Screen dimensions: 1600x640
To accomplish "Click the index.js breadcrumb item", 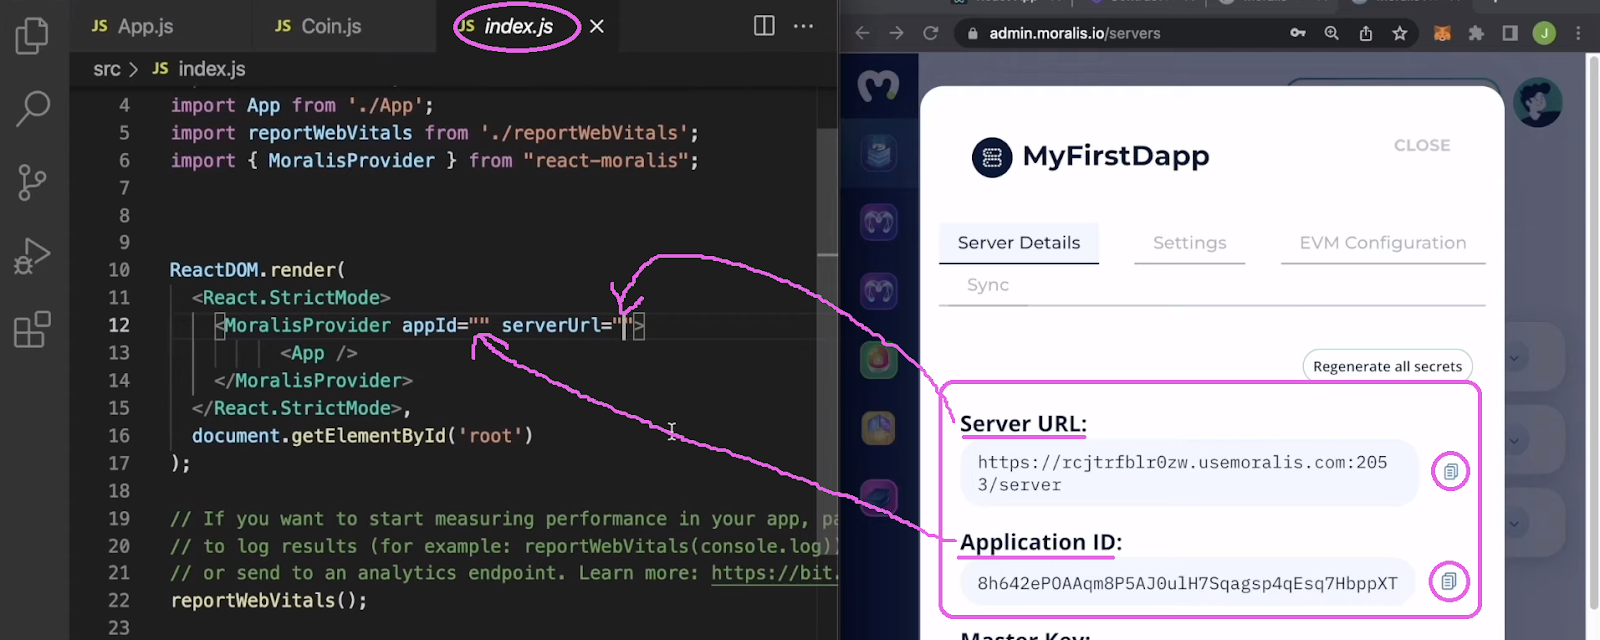I will [x=199, y=69].
